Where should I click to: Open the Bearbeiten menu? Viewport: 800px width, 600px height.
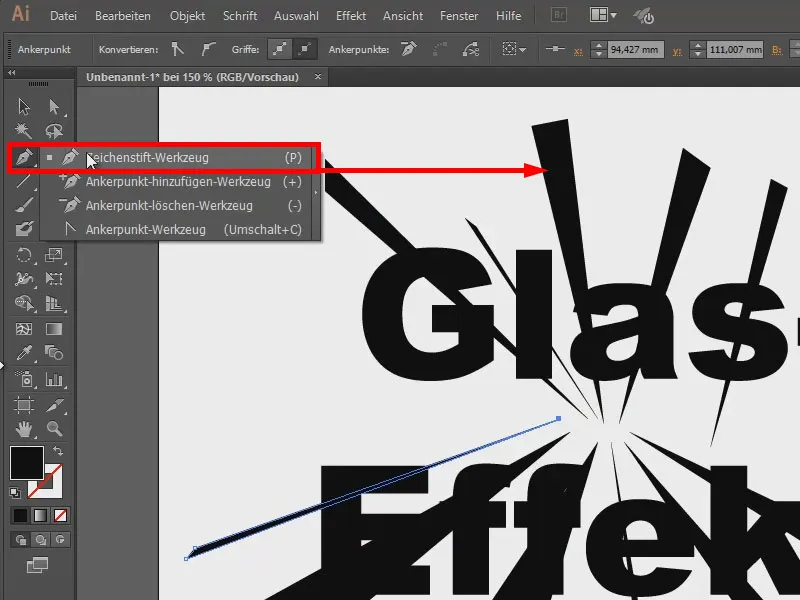[122, 16]
